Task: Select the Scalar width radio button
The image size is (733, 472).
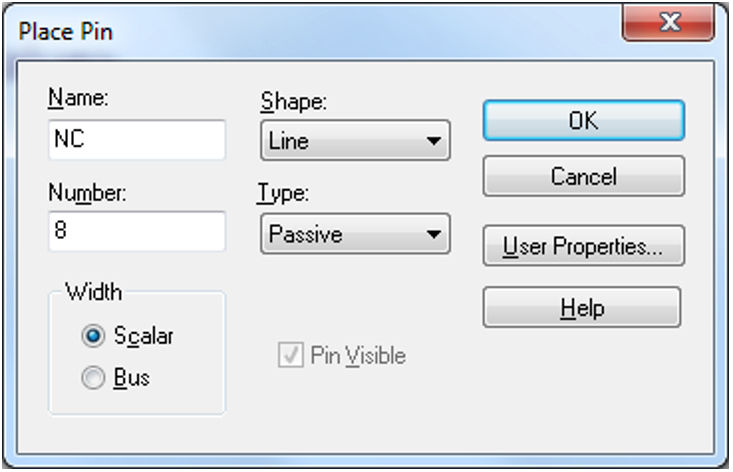Action: coord(94,337)
